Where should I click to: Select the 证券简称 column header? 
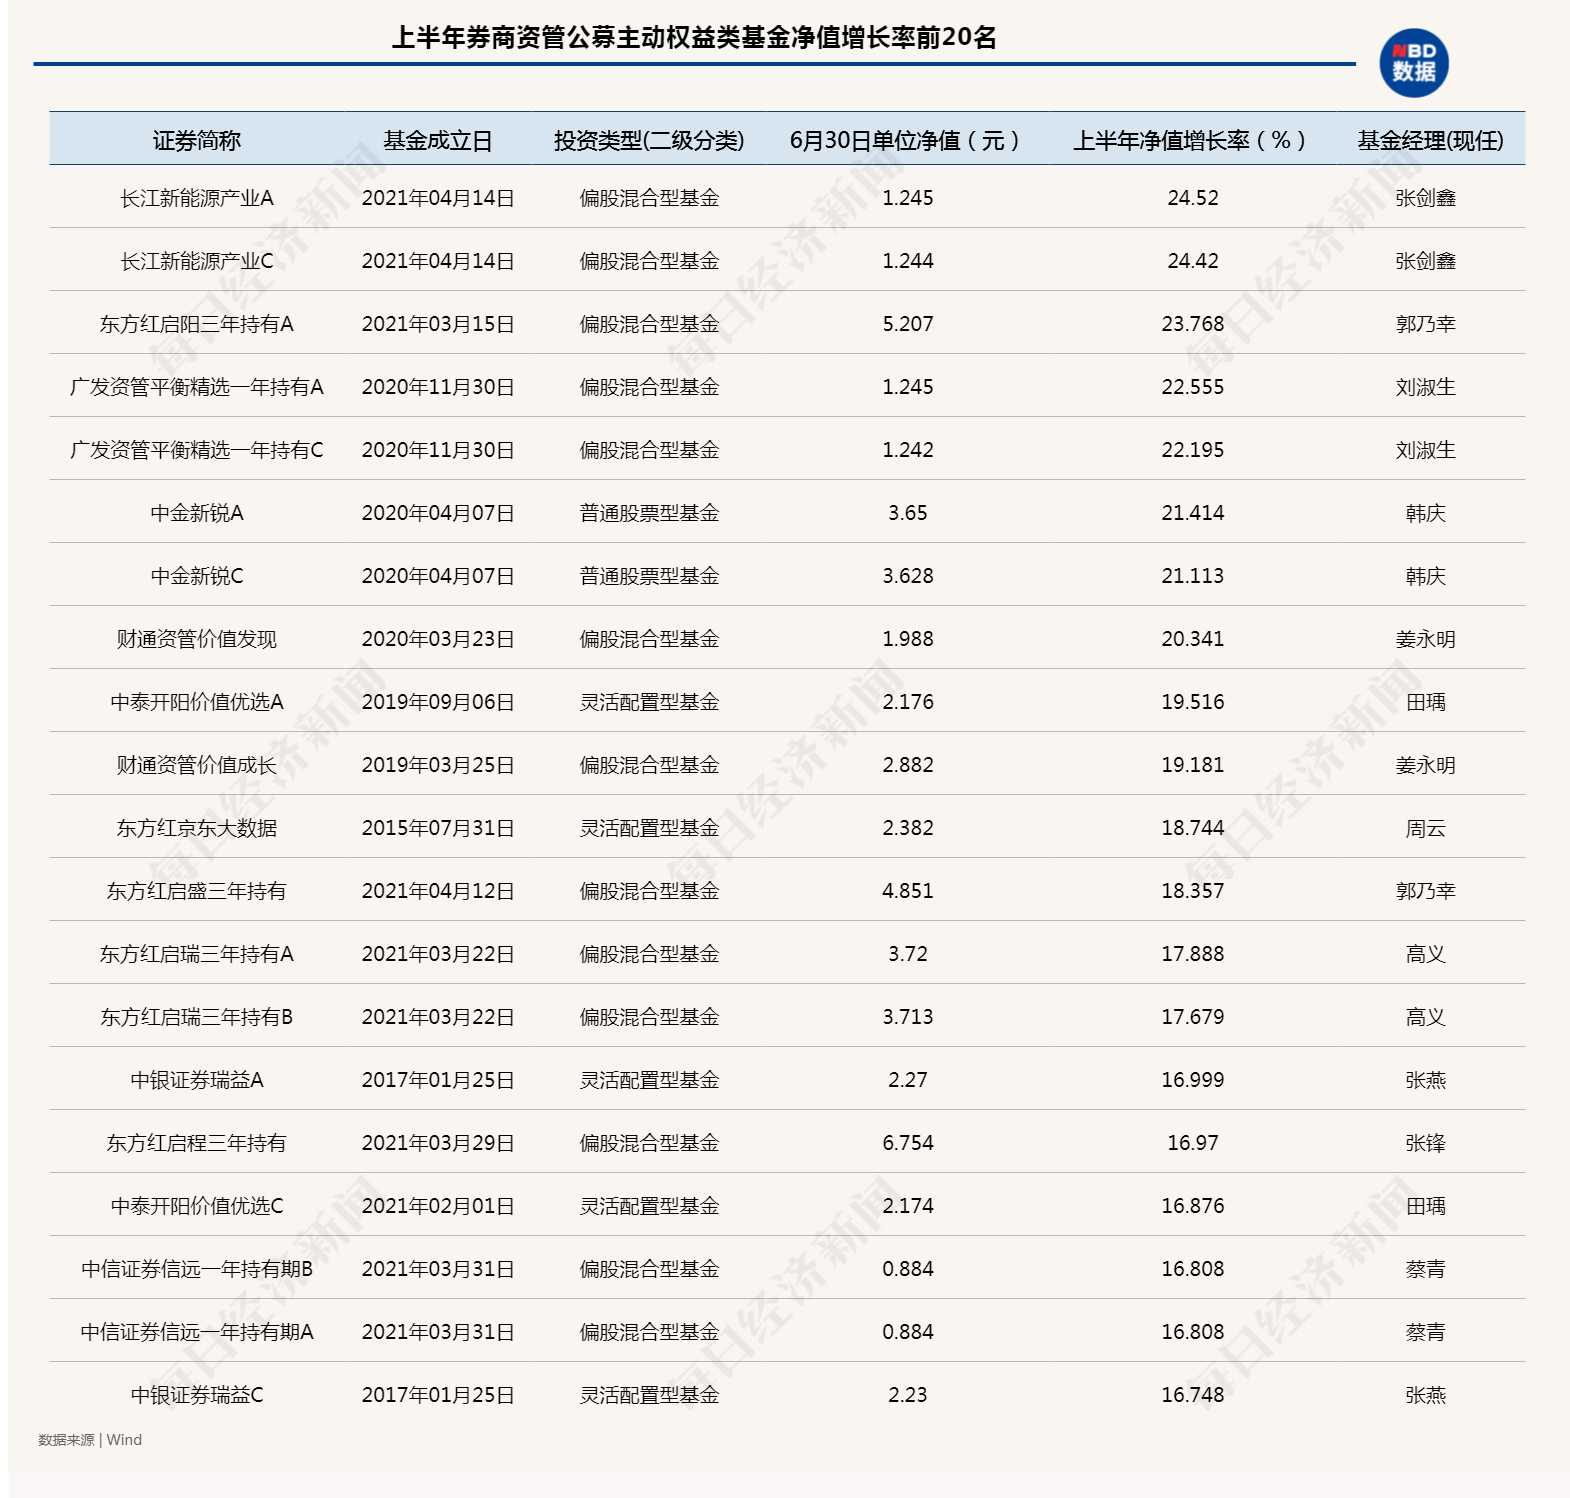point(196,141)
